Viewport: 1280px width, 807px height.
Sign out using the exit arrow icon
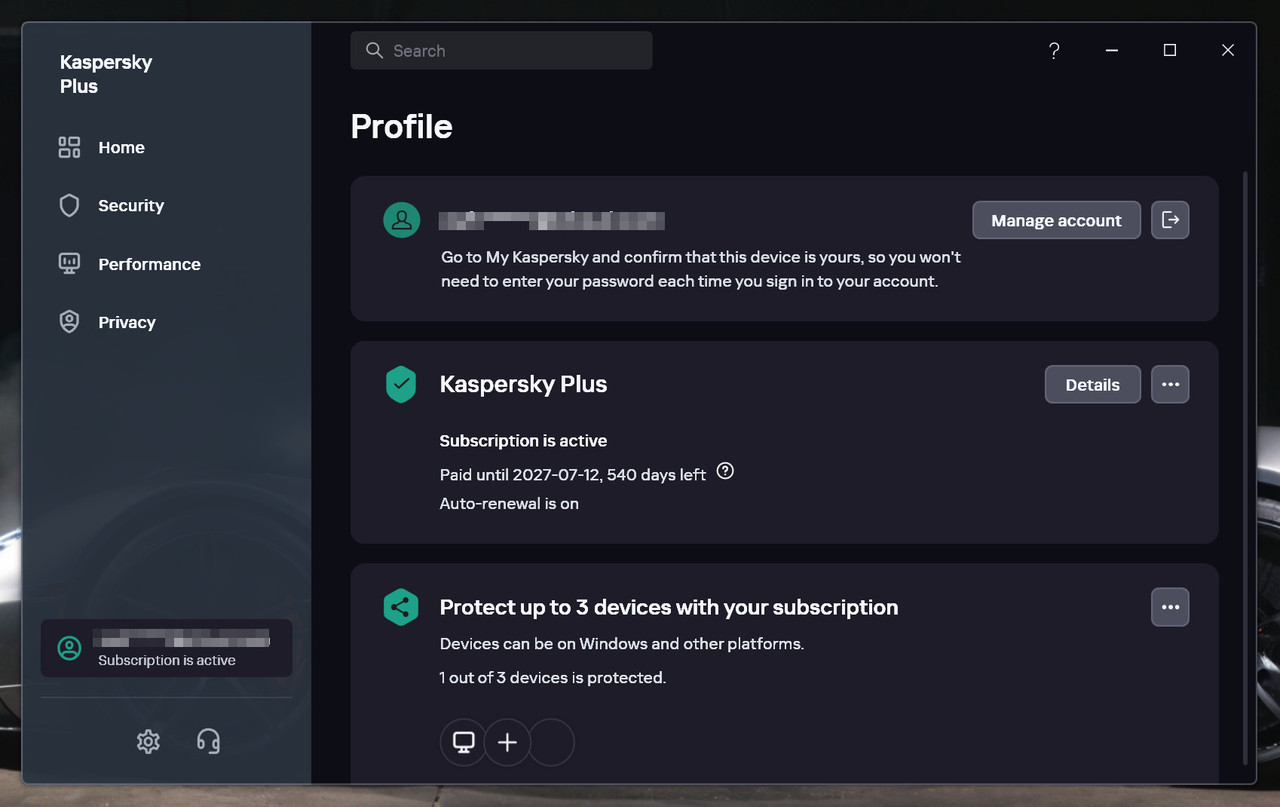point(1170,221)
